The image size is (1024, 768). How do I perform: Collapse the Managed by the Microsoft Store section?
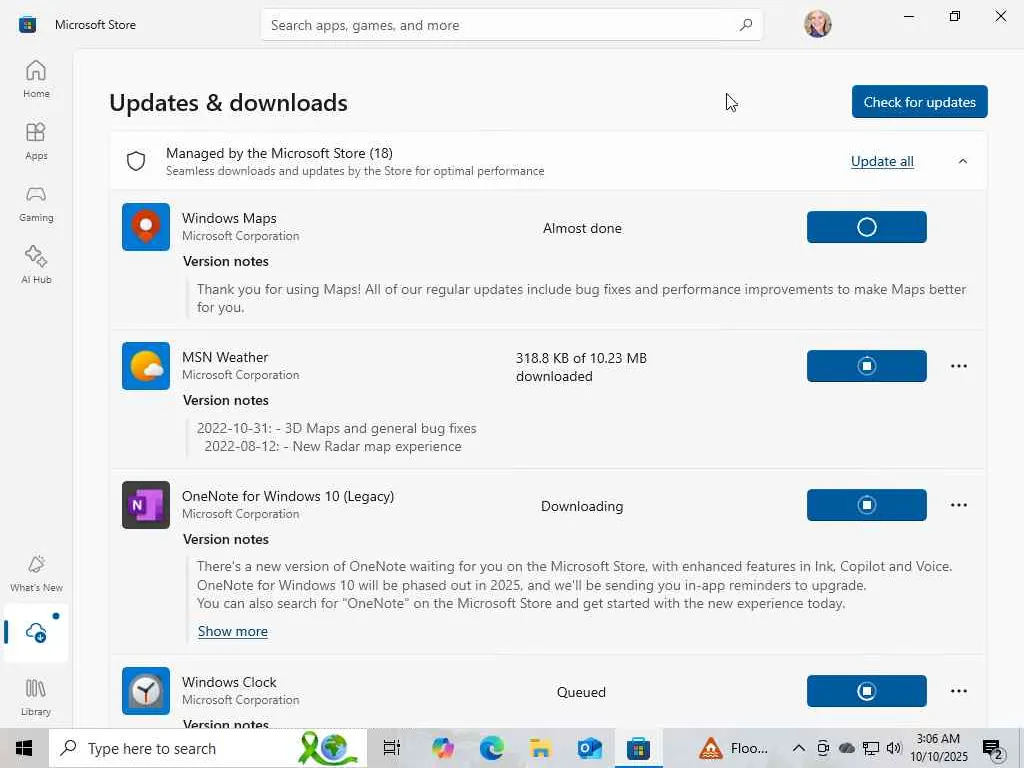tap(963, 161)
